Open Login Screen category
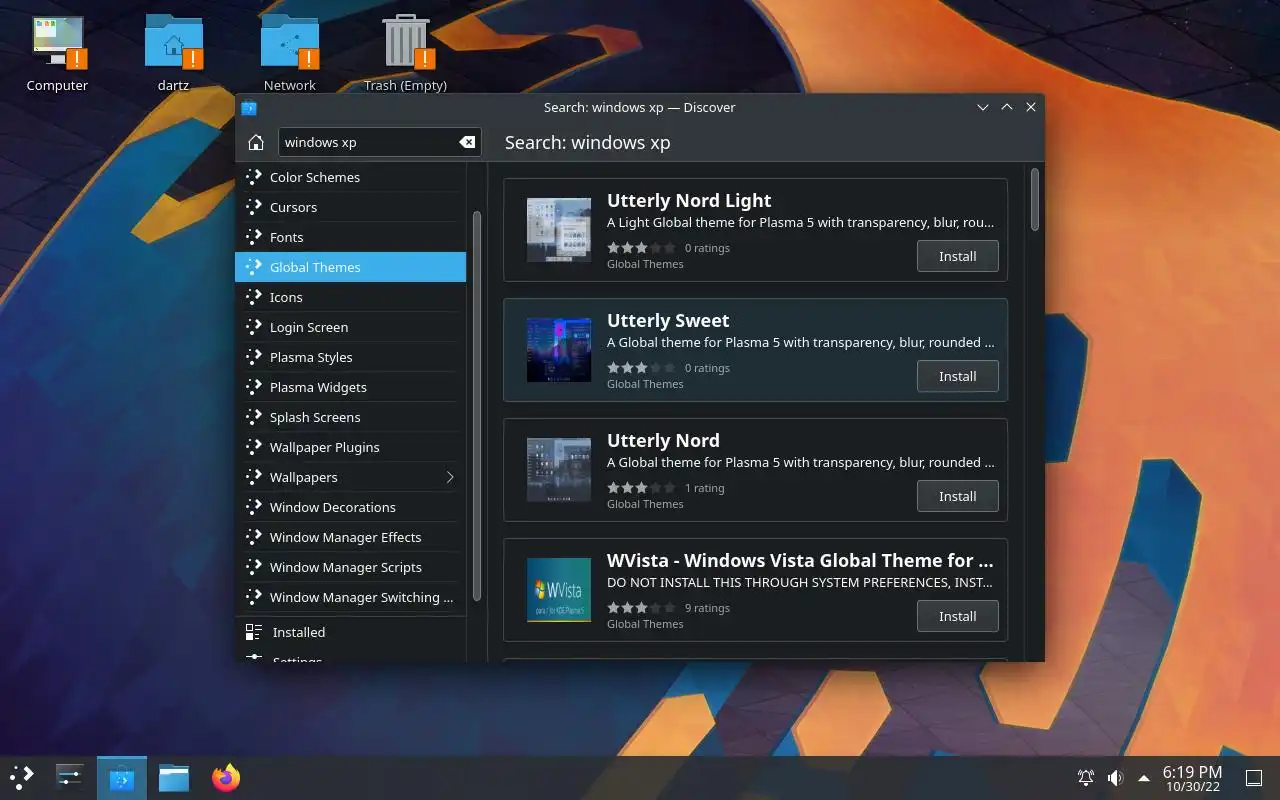 (x=350, y=327)
